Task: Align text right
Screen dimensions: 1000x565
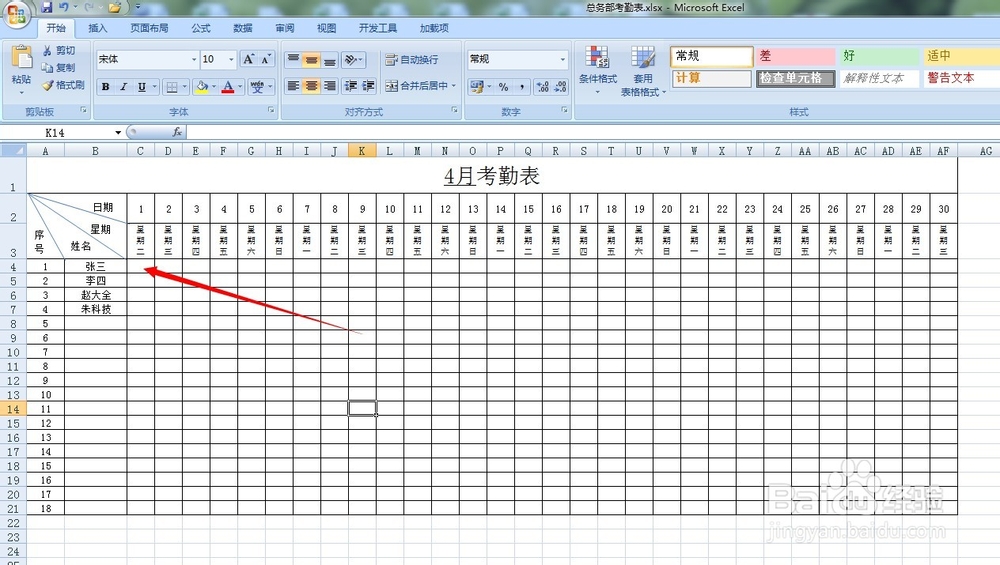Action: (x=330, y=85)
